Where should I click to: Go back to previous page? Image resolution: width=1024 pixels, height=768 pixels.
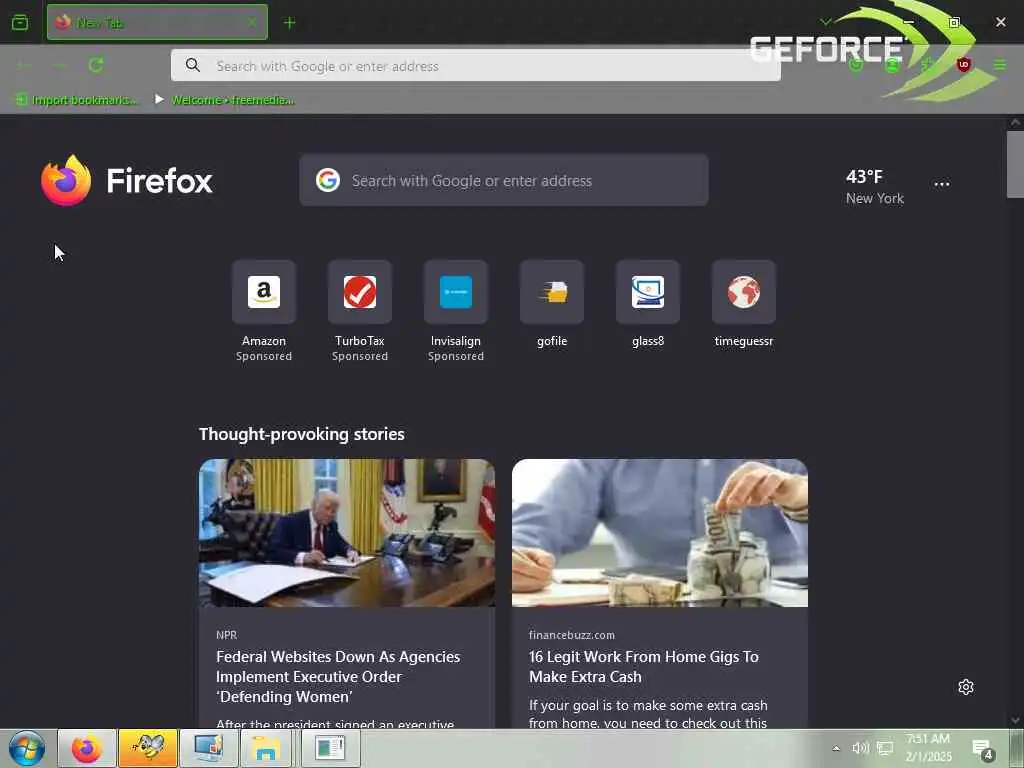pyautogui.click(x=24, y=65)
